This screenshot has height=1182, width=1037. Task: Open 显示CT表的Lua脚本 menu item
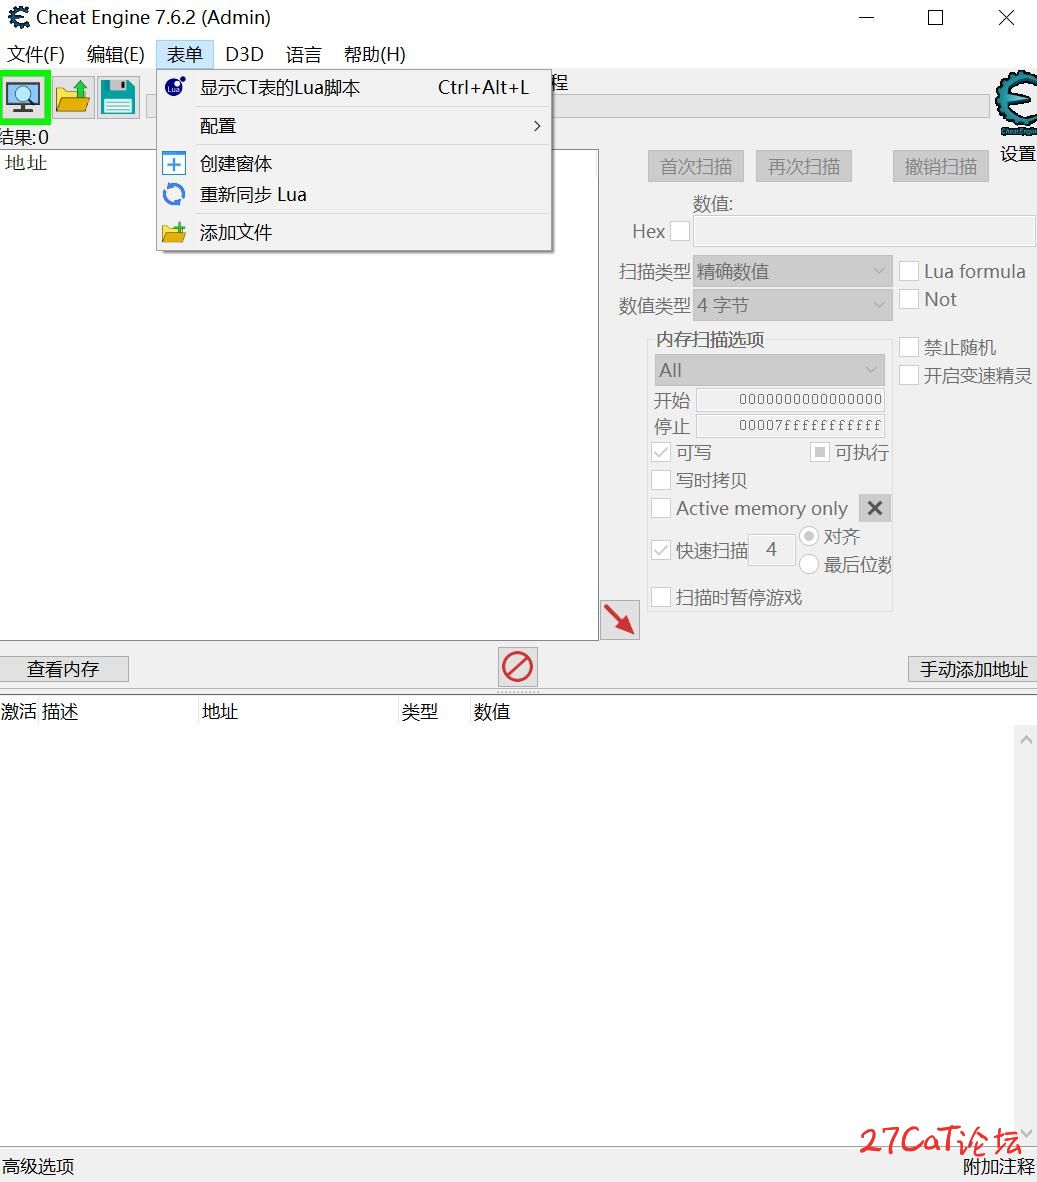280,88
